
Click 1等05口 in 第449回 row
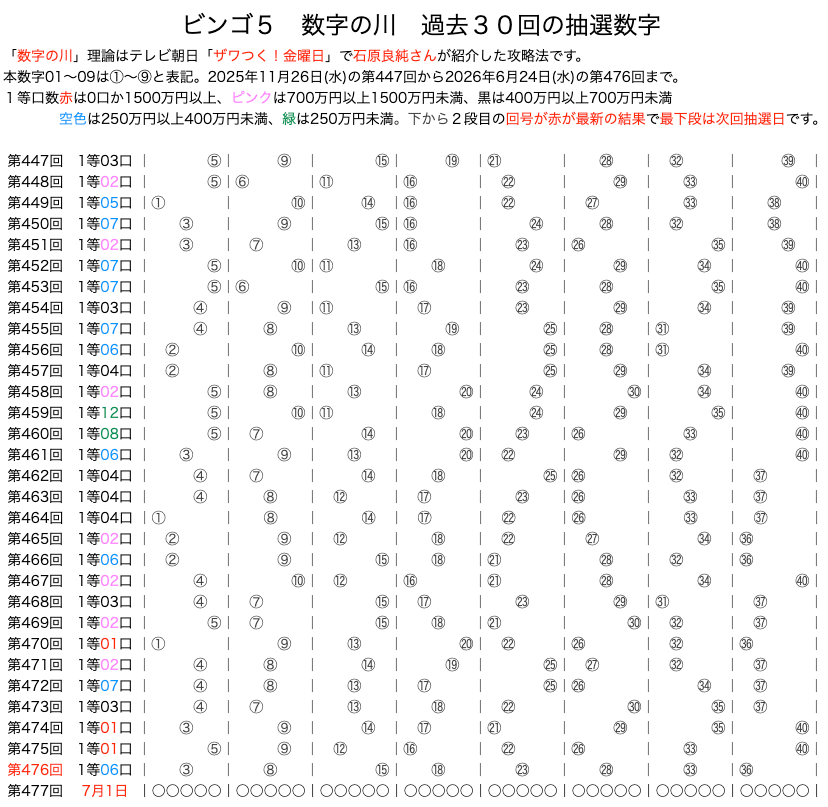pos(105,203)
